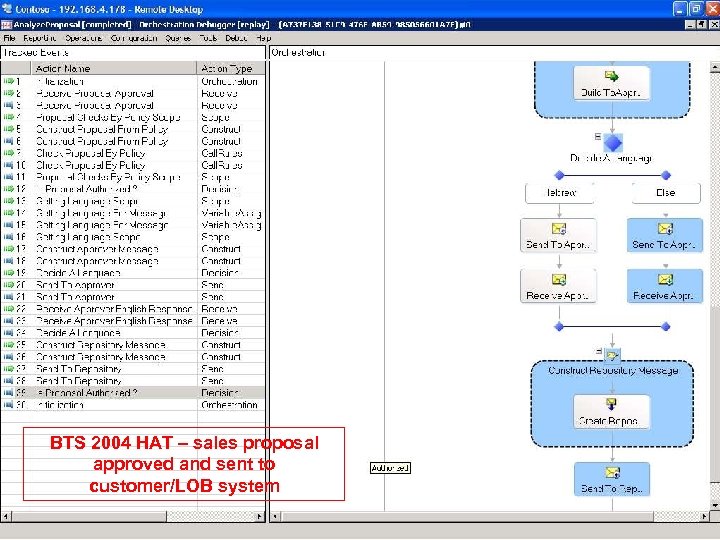
Task: Click the blue end icon of event 3
Action: tap(8, 105)
